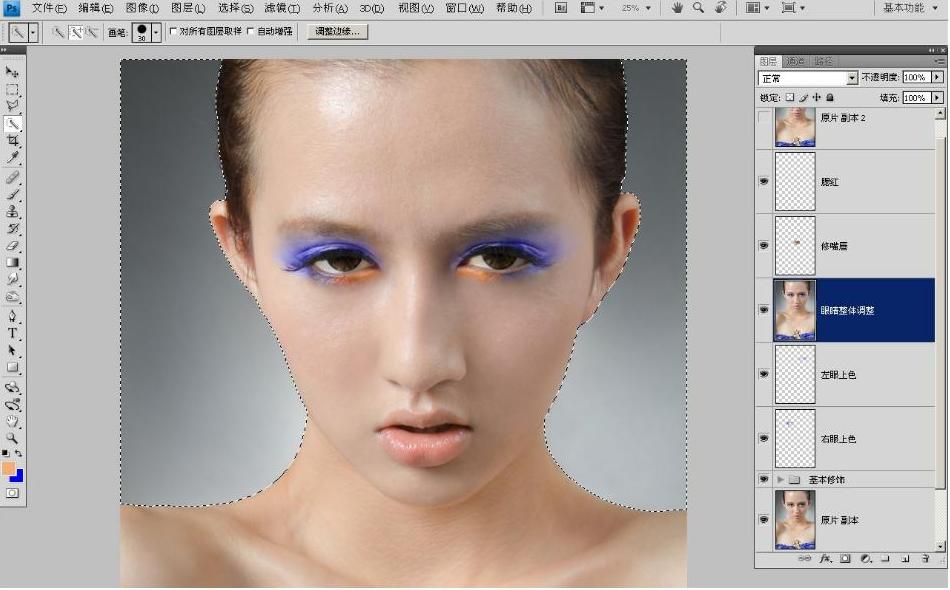Click the Rotate View tool in application bar

[720, 8]
